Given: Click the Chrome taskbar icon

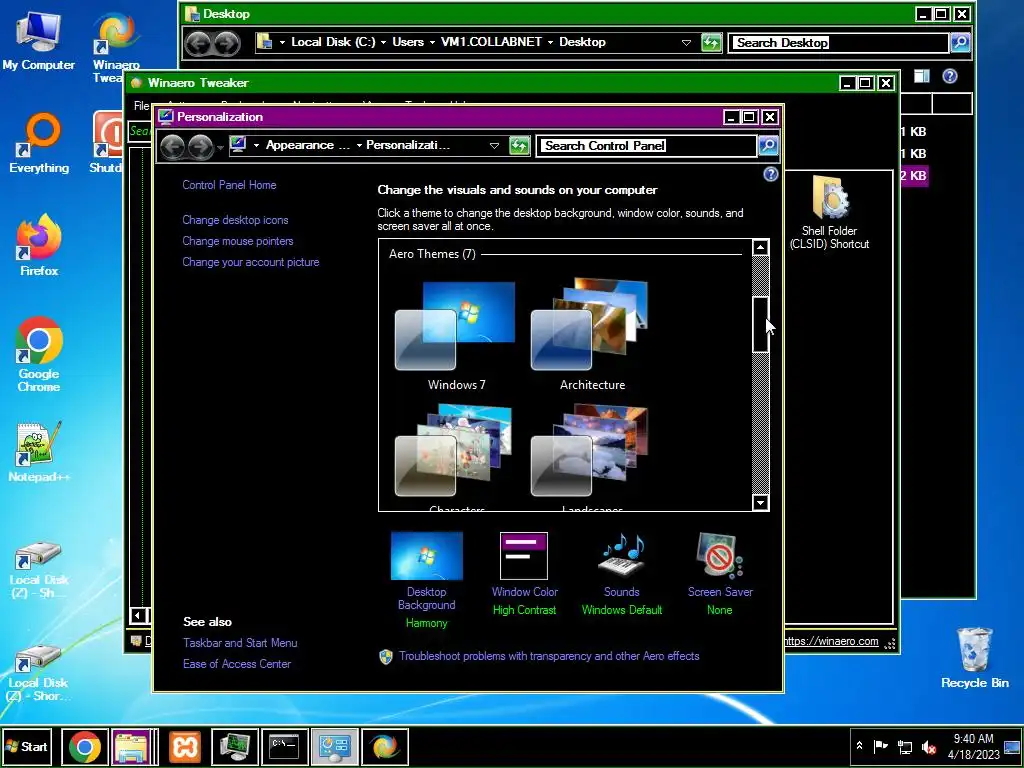Looking at the screenshot, I should (x=85, y=747).
